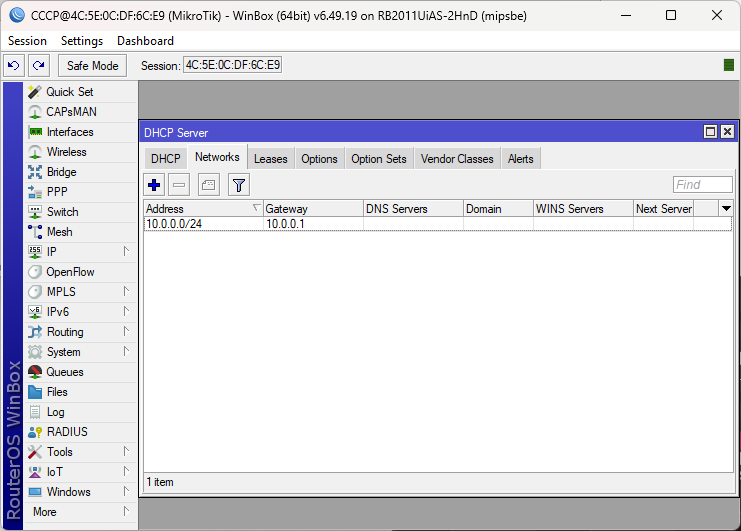Open the RADIUS menu
Image resolution: width=741 pixels, height=531 pixels.
[x=80, y=432]
